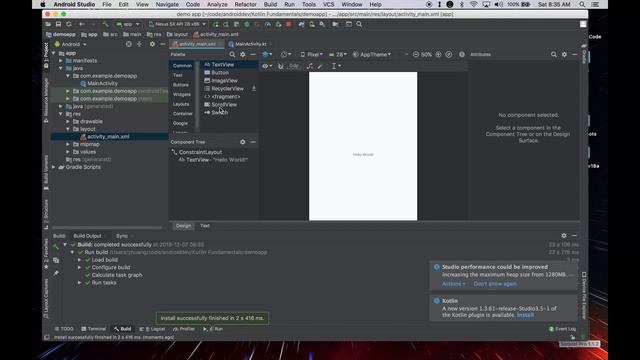Toggle the TODO tool window button

(x=64, y=329)
